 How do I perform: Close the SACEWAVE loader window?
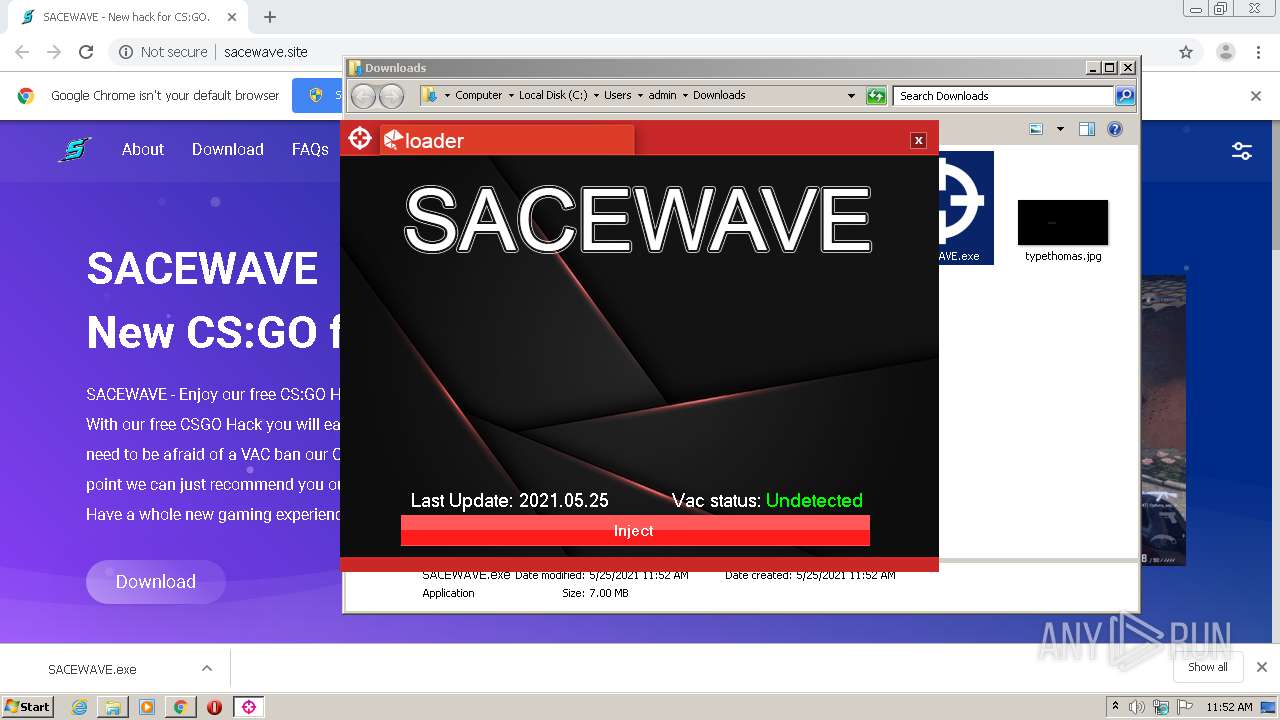click(x=918, y=140)
